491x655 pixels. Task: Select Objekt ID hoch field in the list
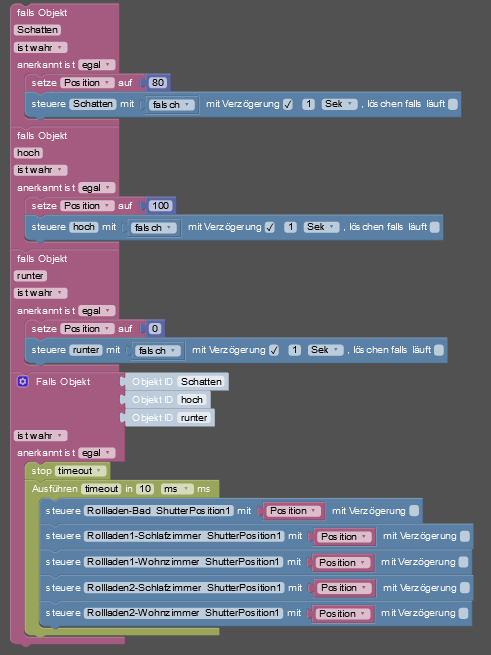point(192,400)
